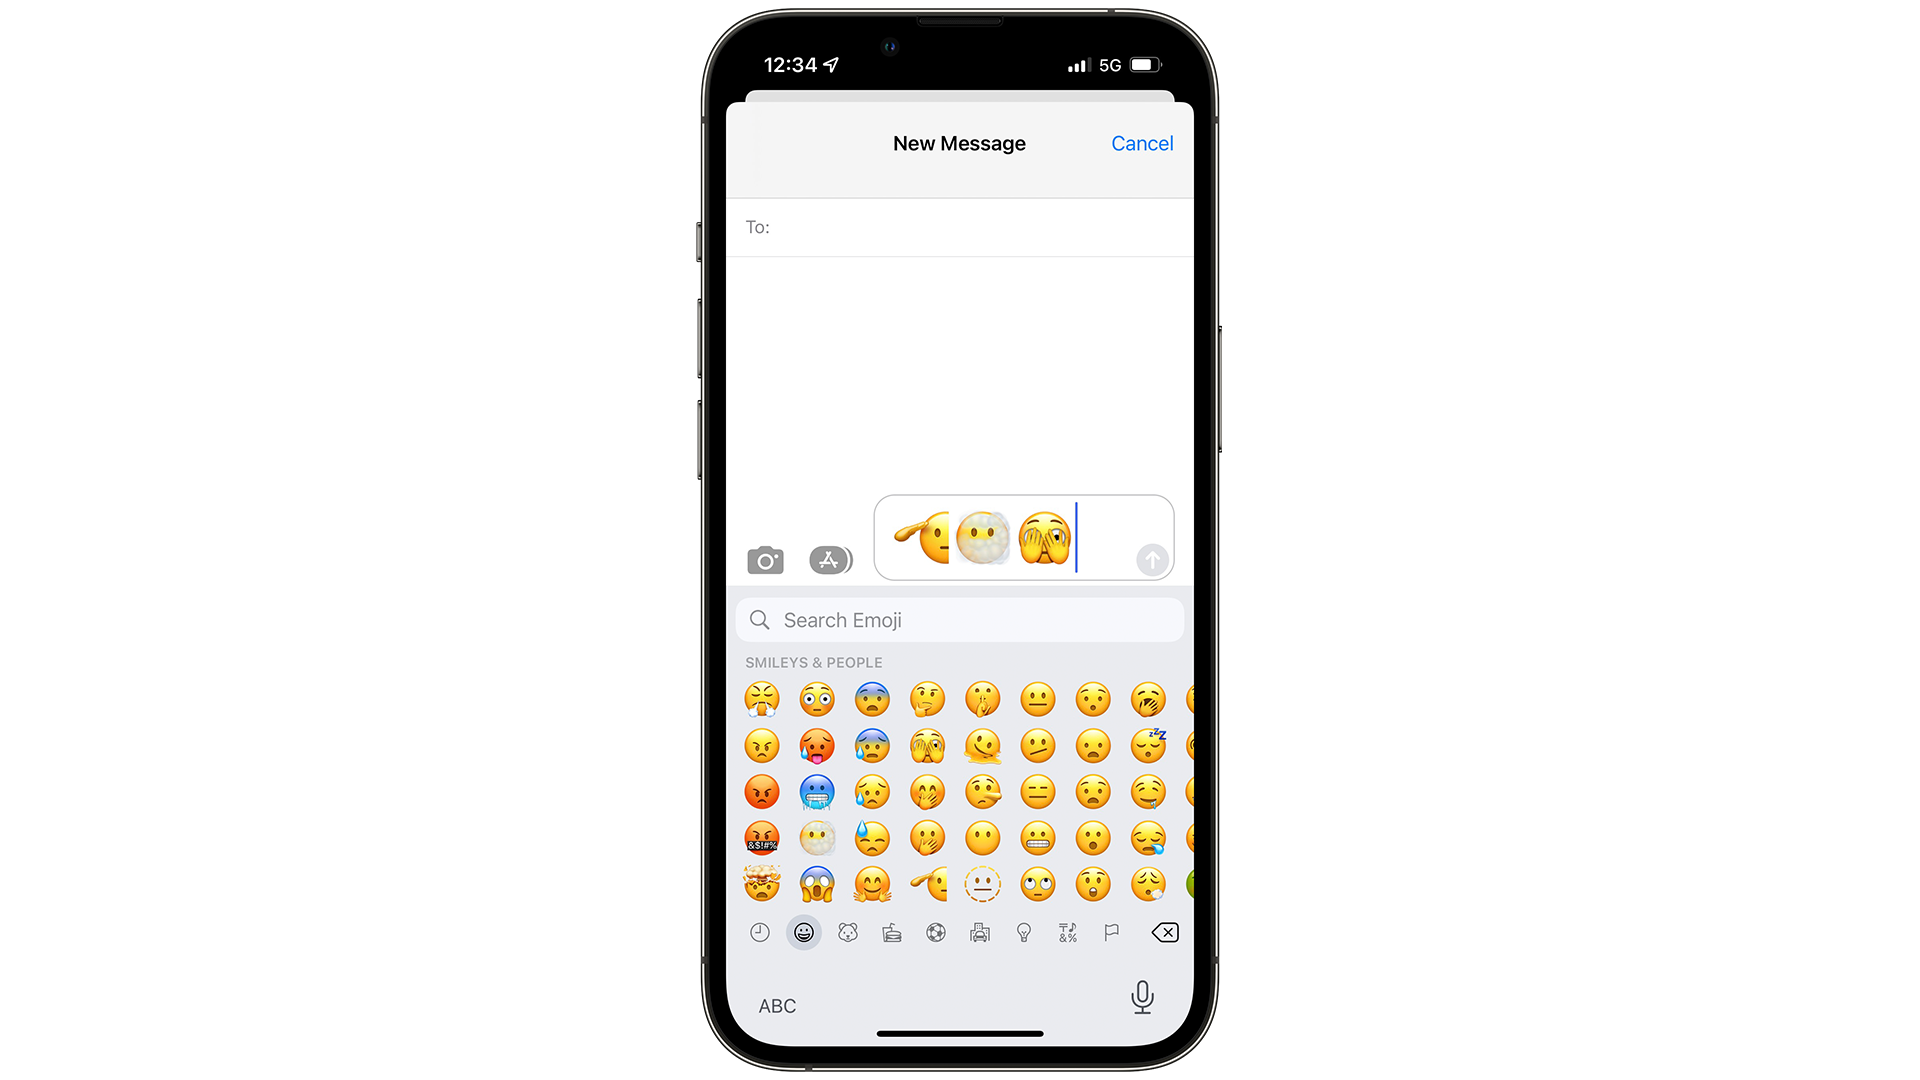The width and height of the screenshot is (1920, 1080).
Task: Open the symbols emoji category tab
Action: 1068,934
